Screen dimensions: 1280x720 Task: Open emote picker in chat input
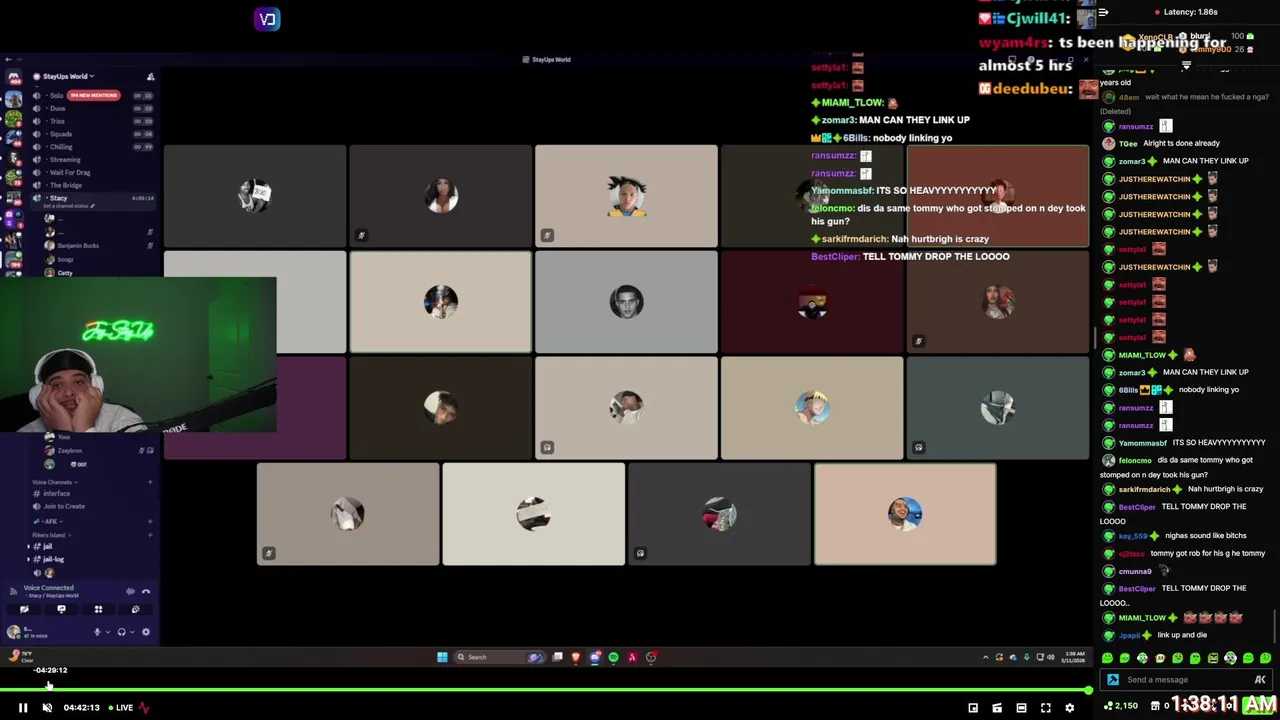point(1260,680)
